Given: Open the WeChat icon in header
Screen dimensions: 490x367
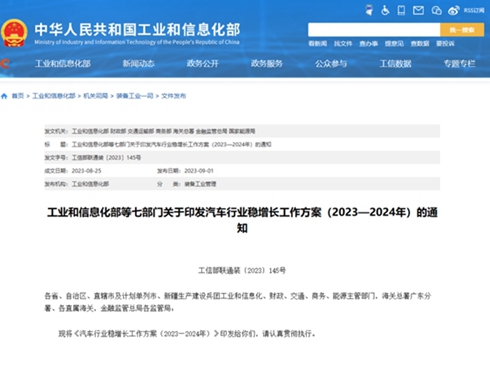Looking at the screenshot, I should pyautogui.click(x=436, y=11).
